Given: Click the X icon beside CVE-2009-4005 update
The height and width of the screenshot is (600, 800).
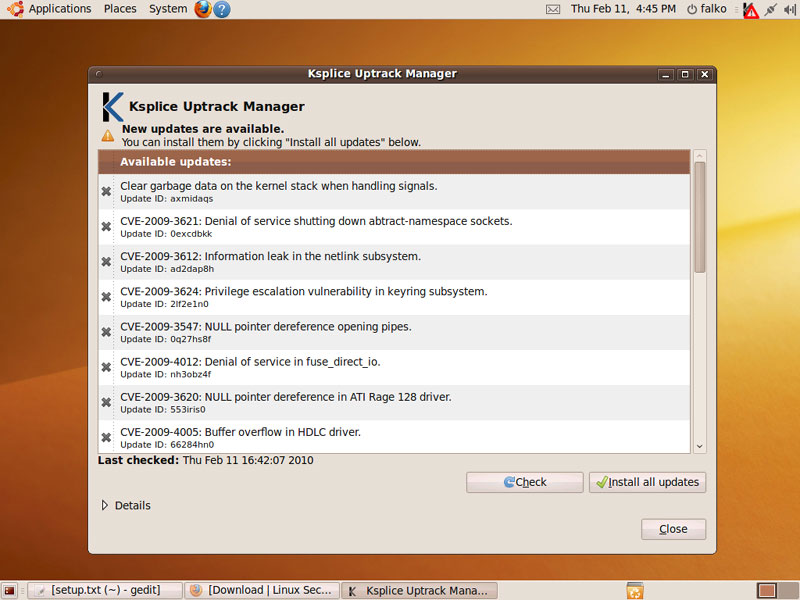Looking at the screenshot, I should click(x=106, y=437).
